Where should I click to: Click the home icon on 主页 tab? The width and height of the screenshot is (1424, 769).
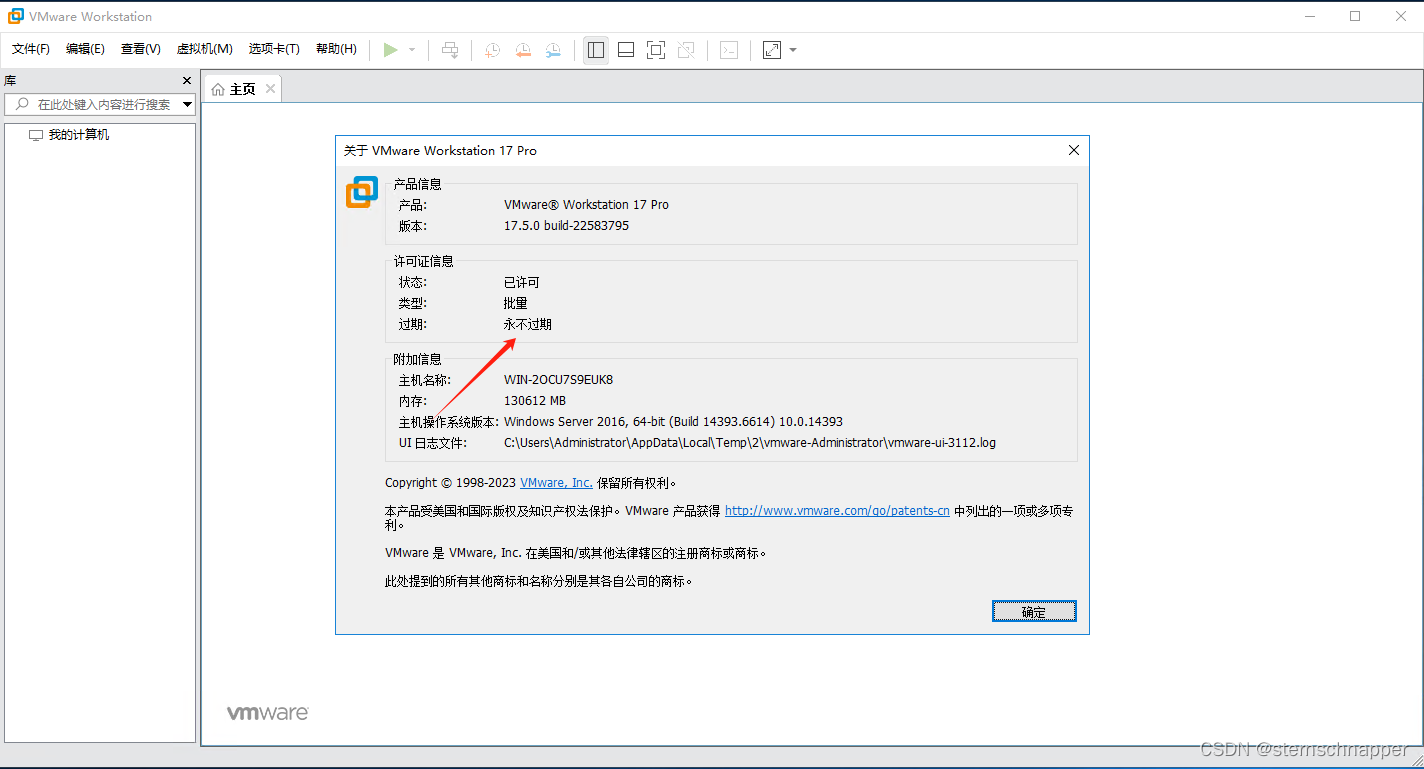tap(218, 89)
